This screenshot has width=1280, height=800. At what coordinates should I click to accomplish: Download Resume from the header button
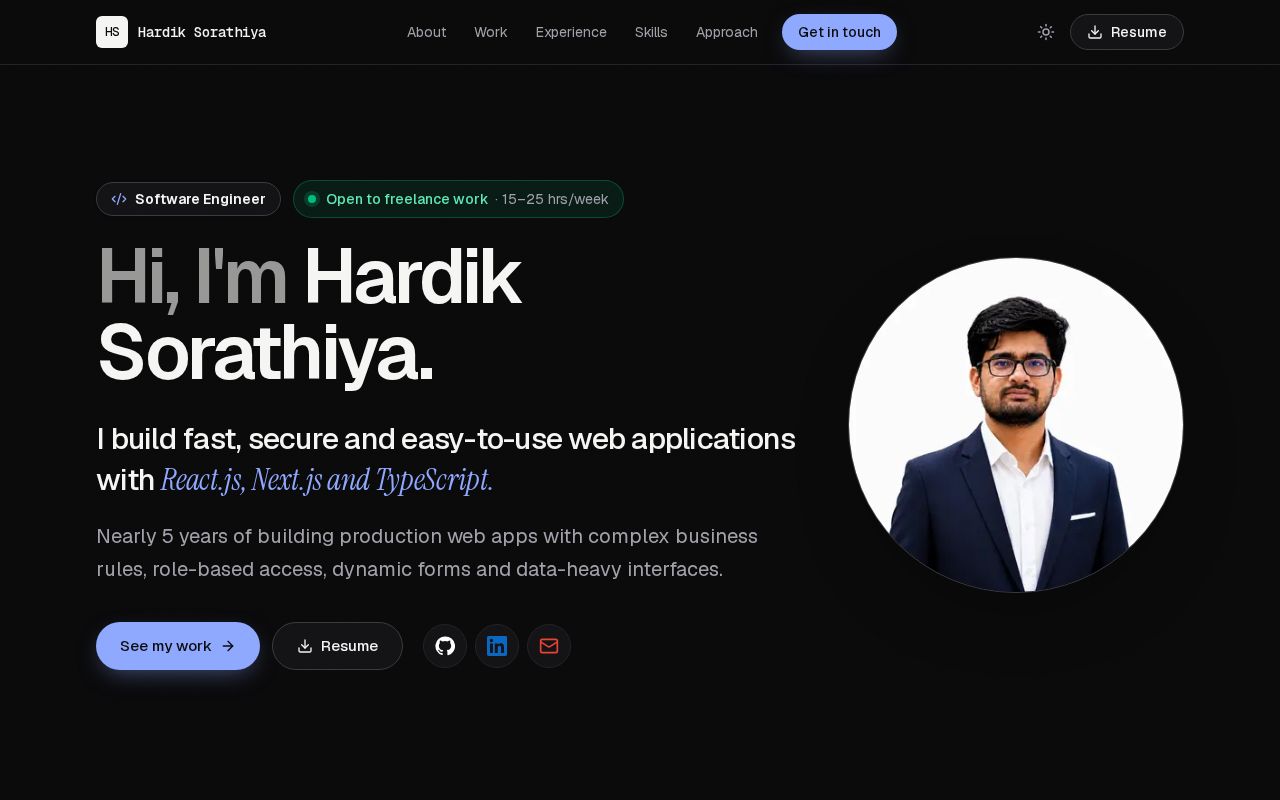coord(1127,32)
